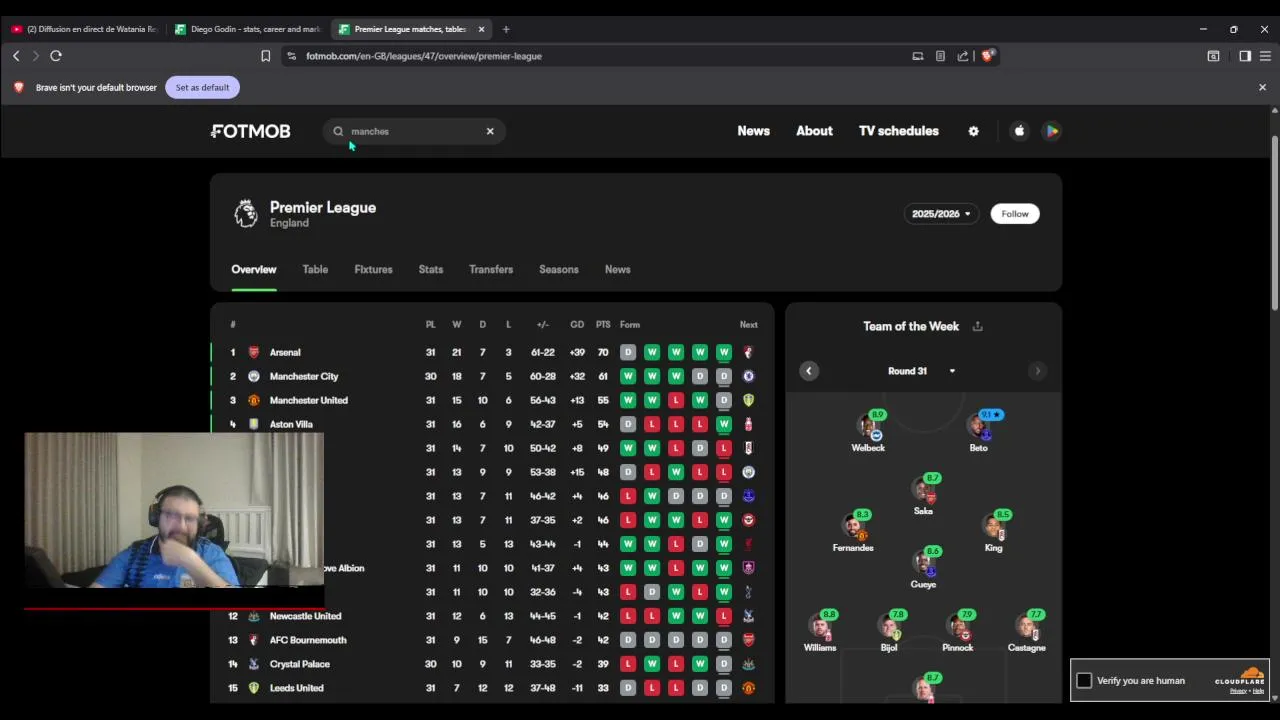
Task: Open the Stats tab
Action: (x=431, y=269)
